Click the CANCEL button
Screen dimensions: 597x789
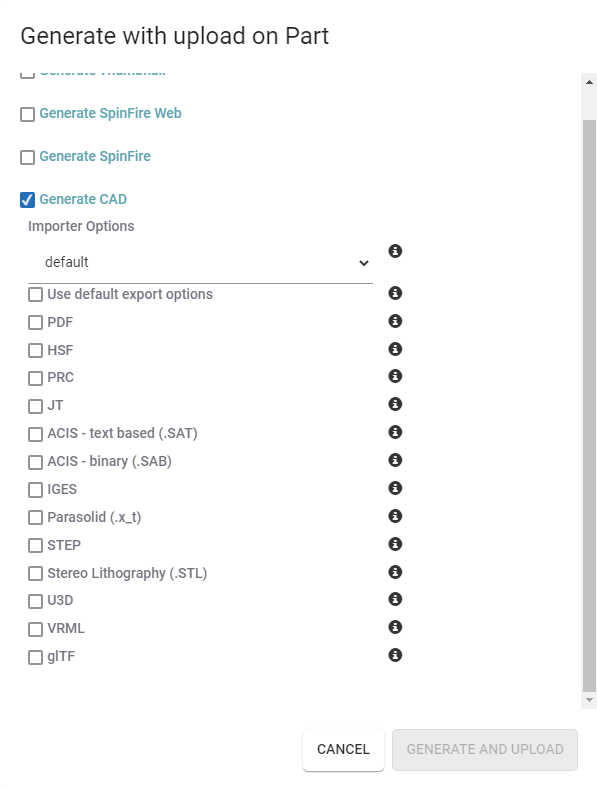(x=343, y=749)
